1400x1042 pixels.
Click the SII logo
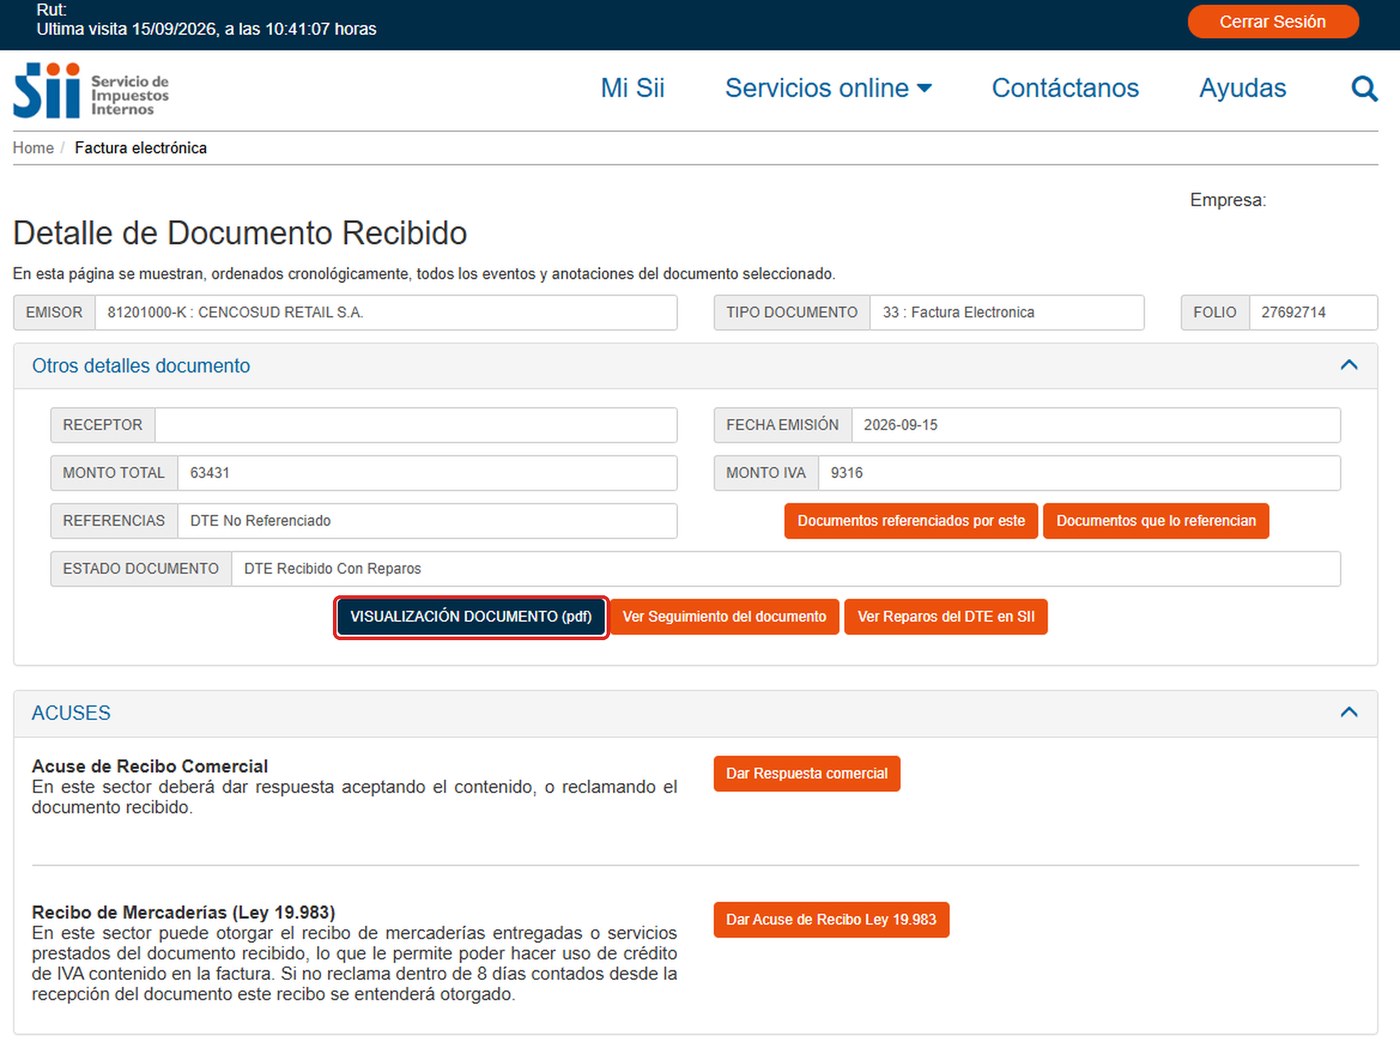91,91
